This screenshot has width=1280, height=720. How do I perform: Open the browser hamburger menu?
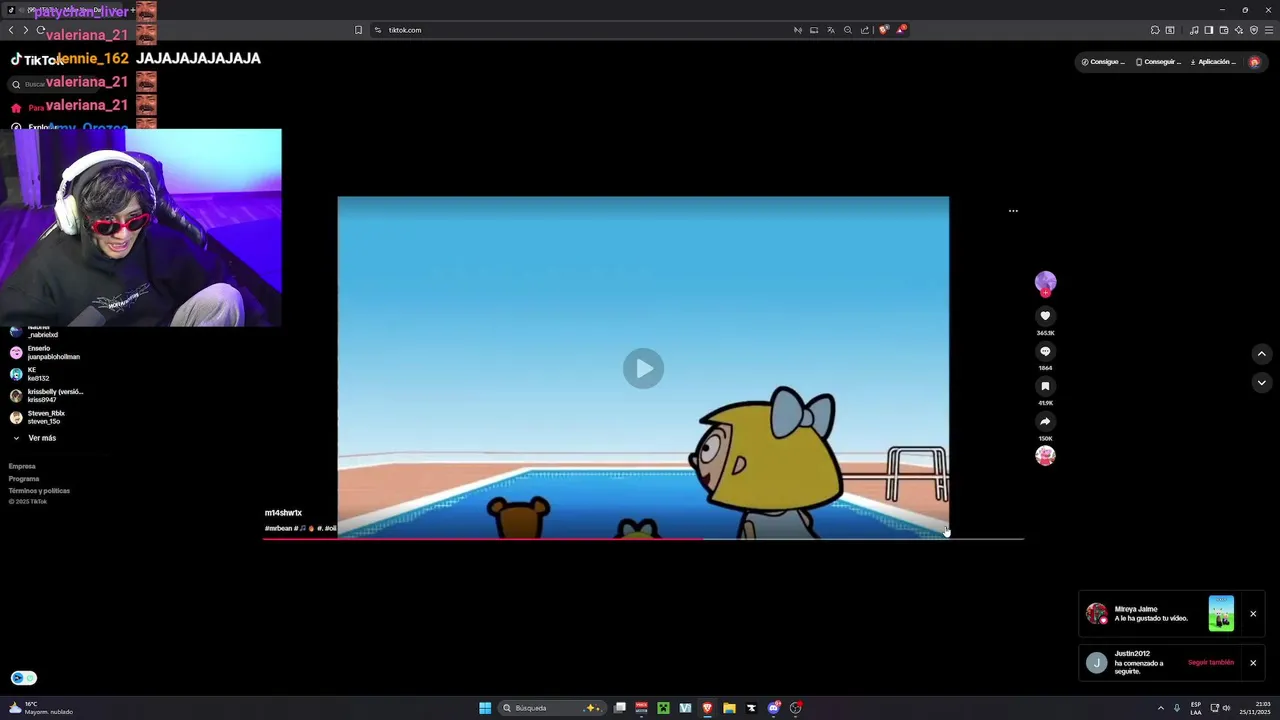pyautogui.click(x=1269, y=30)
